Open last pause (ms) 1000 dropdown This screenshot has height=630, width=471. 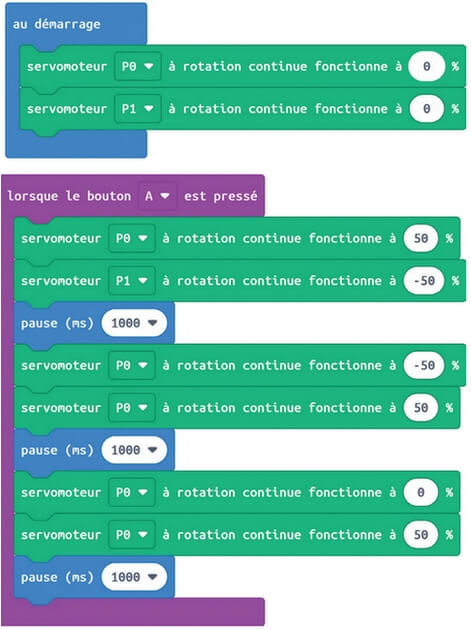[x=134, y=577]
